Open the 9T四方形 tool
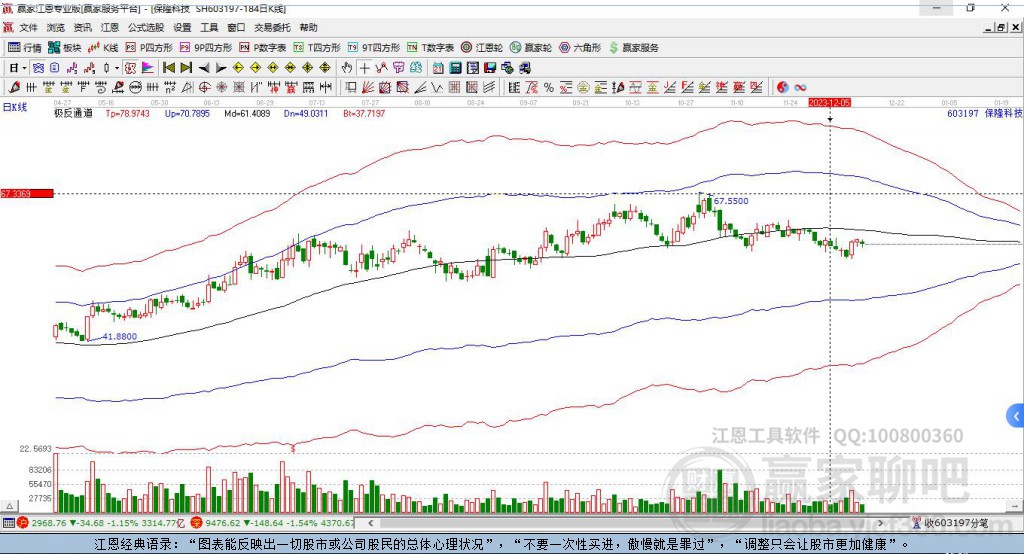 coord(374,48)
